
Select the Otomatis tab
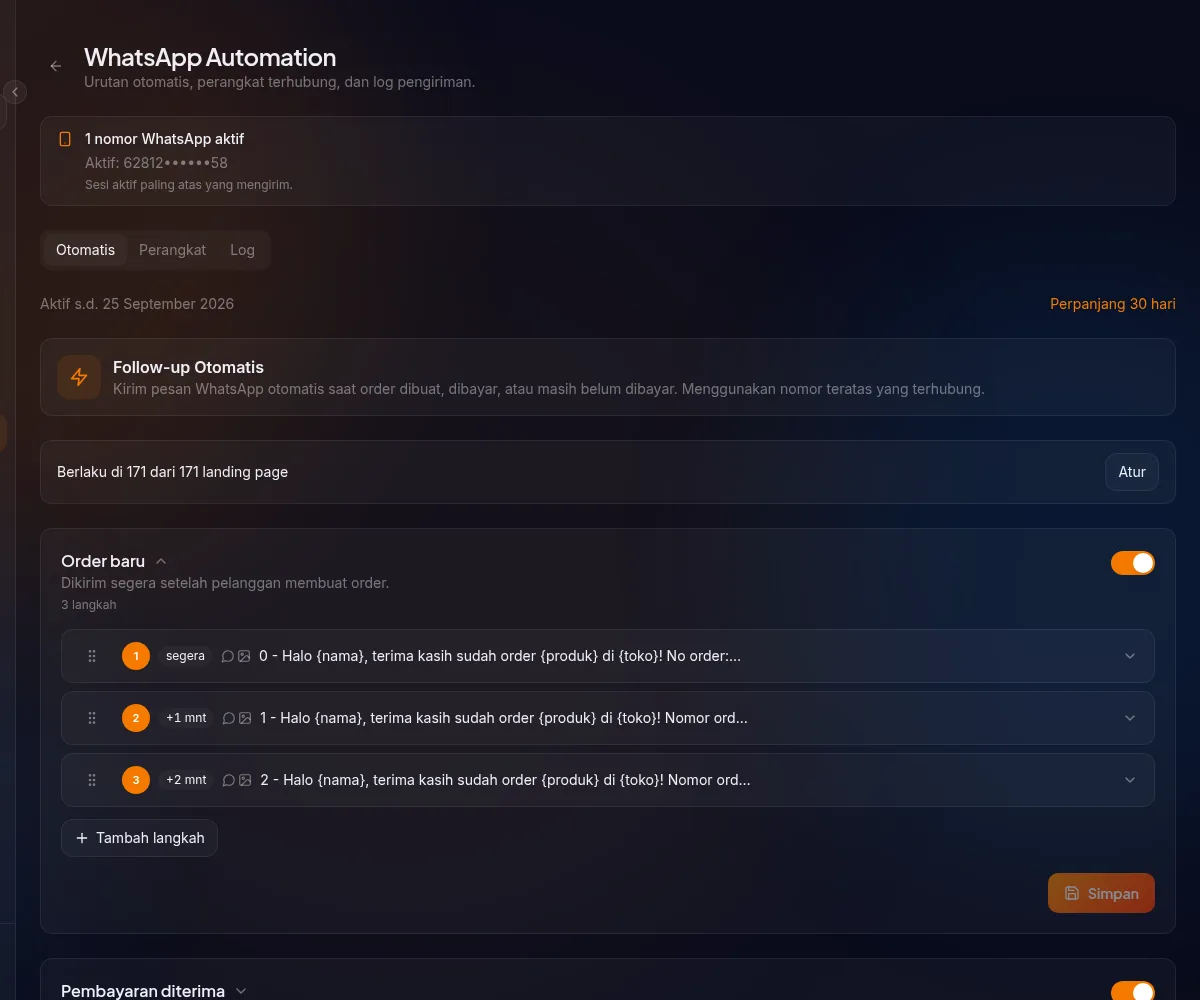[86, 250]
